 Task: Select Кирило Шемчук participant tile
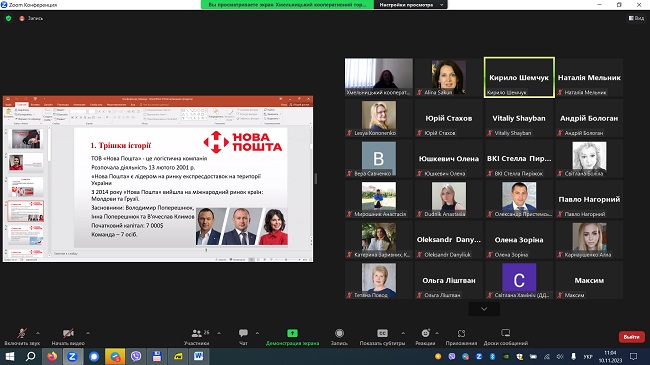click(519, 78)
